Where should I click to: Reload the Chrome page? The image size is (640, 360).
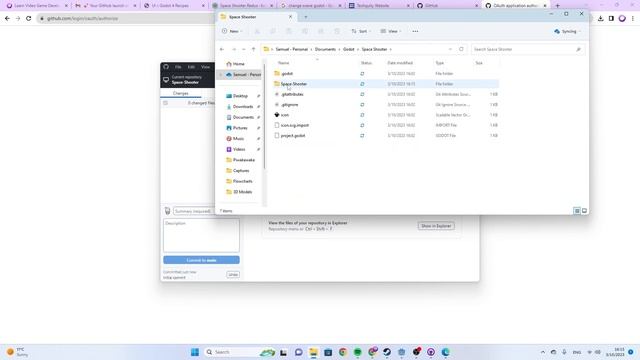29,18
